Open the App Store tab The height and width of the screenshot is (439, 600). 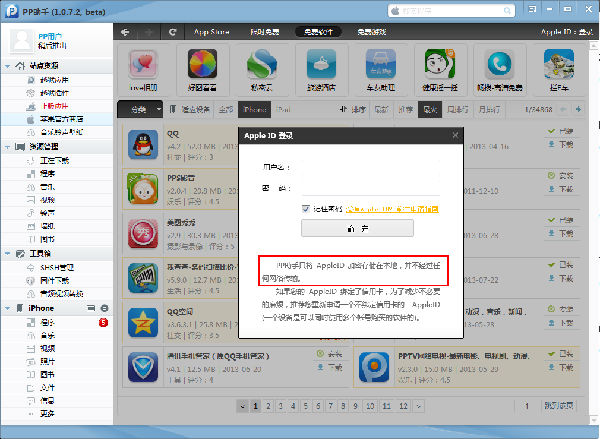[x=211, y=32]
